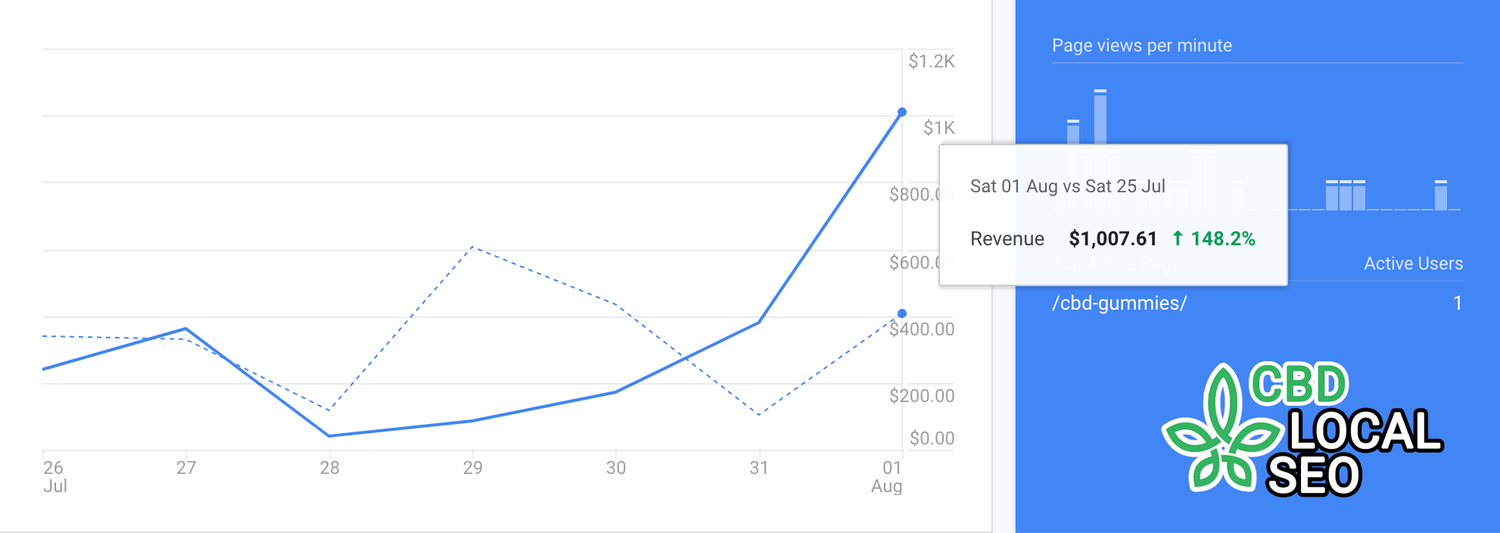The height and width of the screenshot is (533, 1500).
Task: Select the rightmost bar in page views chart
Action: 1441,195
